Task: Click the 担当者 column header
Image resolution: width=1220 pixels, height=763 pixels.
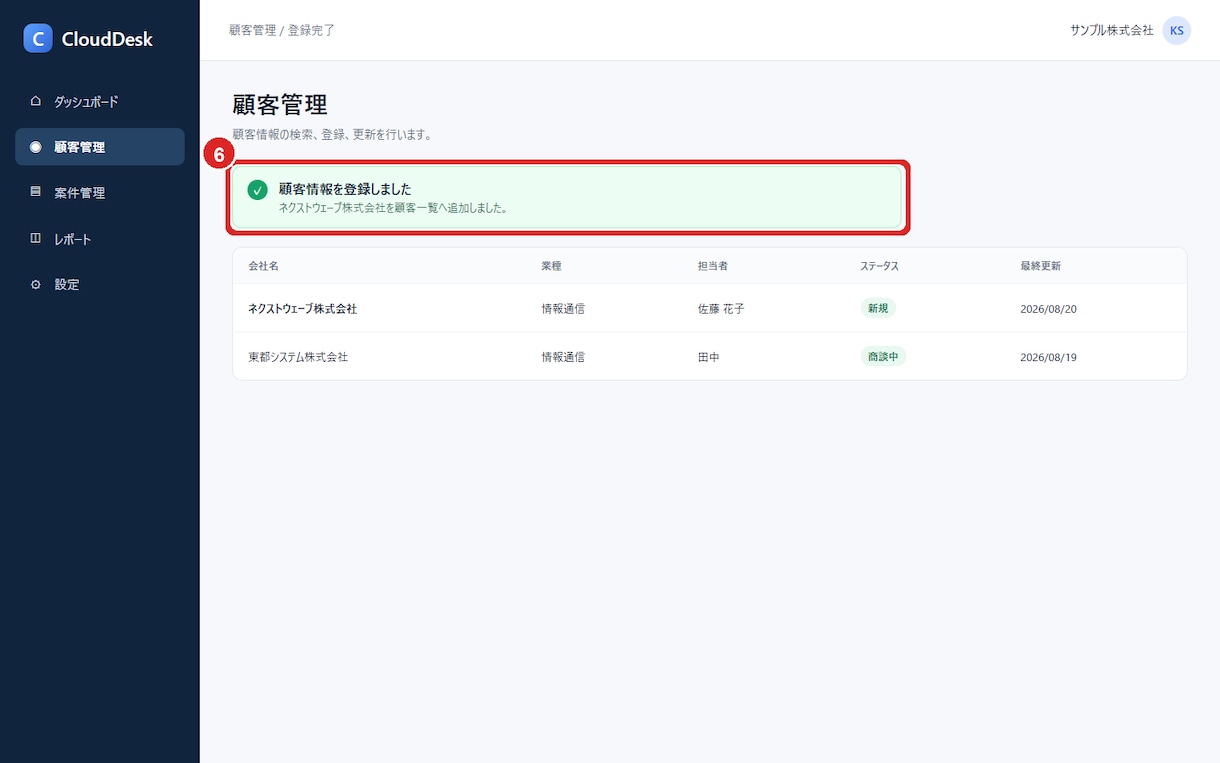Action: [x=713, y=266]
